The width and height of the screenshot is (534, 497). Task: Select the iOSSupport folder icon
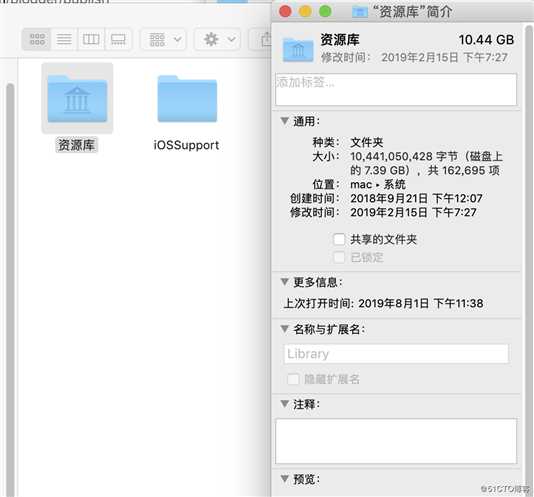click(187, 99)
